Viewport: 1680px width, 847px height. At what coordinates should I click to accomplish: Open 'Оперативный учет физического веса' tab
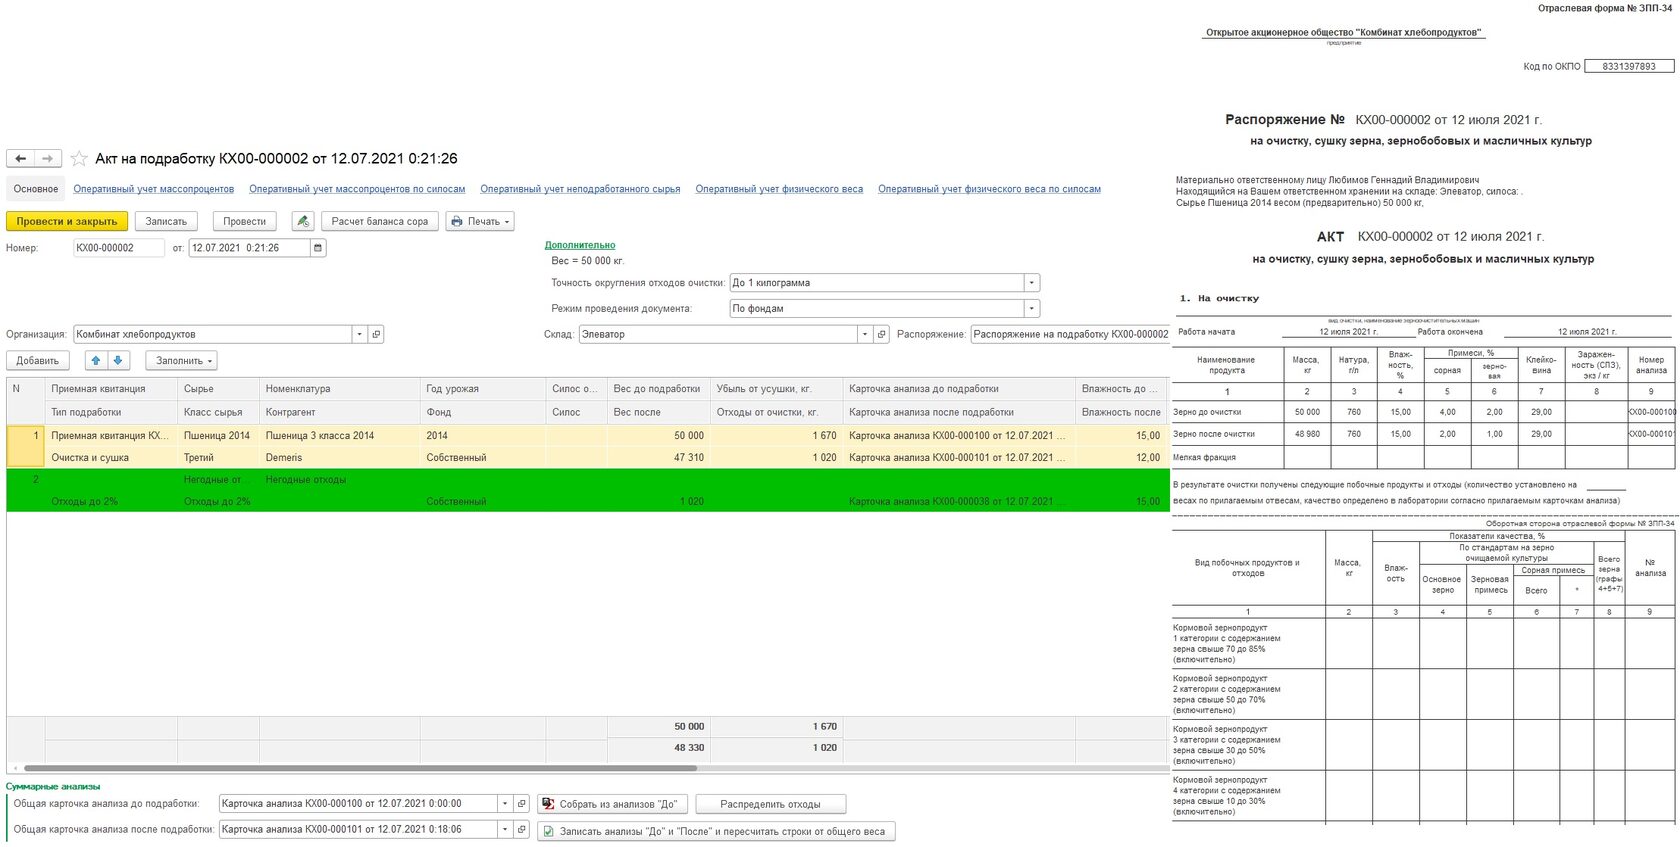point(779,189)
